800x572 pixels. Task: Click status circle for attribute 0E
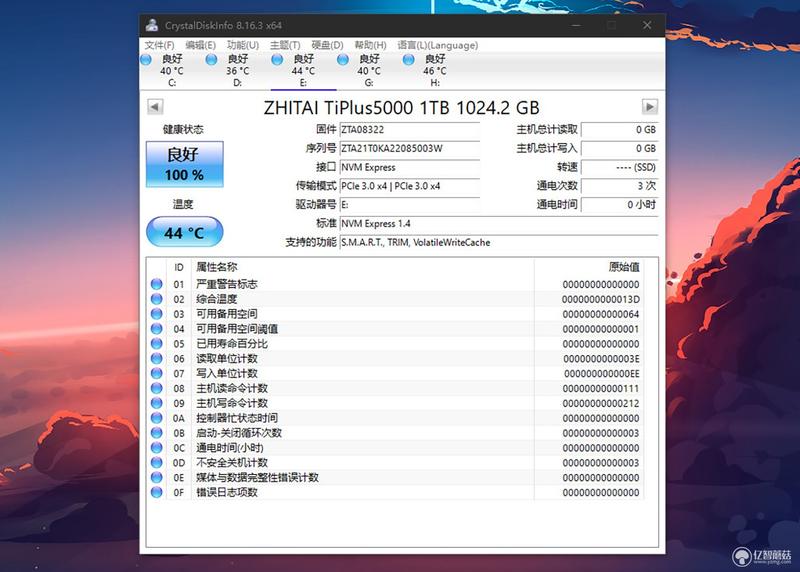pyautogui.click(x=157, y=478)
